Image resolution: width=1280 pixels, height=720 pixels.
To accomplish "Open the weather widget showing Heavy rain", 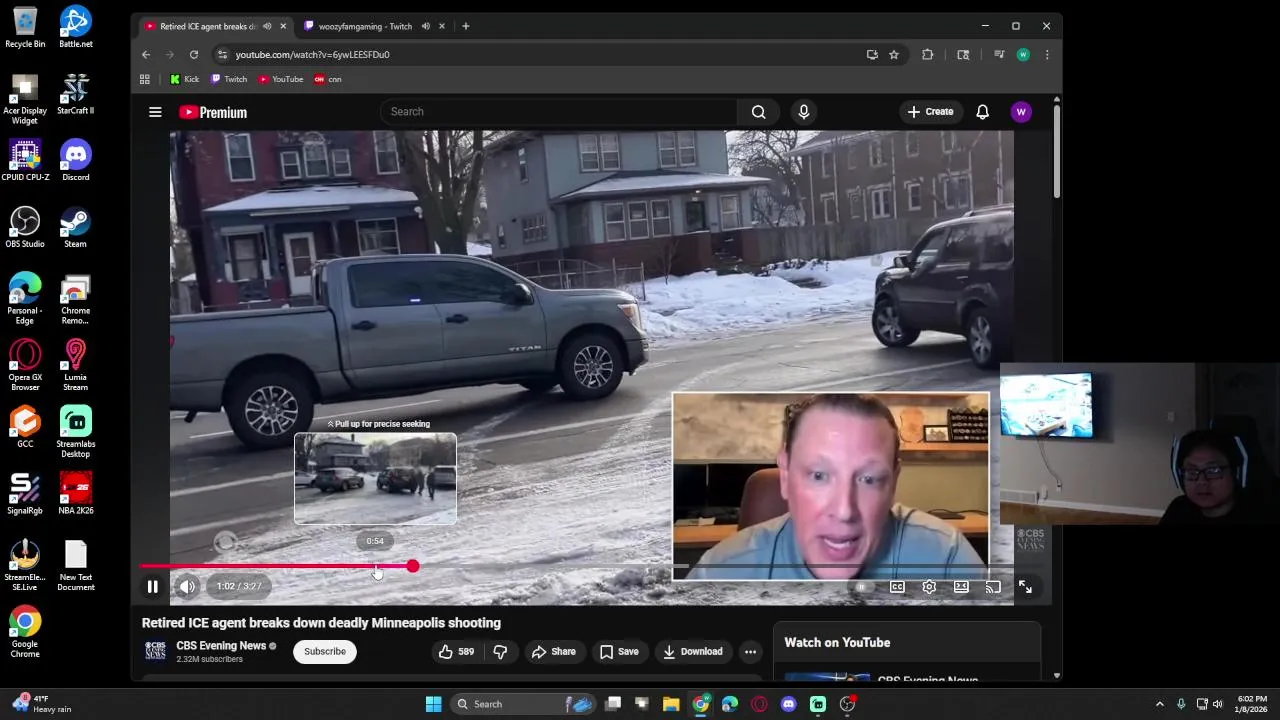I will tap(44, 704).
